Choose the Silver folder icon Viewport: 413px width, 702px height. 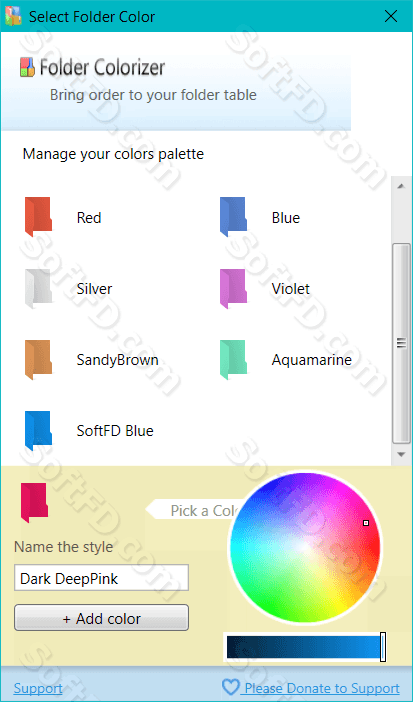pos(39,289)
